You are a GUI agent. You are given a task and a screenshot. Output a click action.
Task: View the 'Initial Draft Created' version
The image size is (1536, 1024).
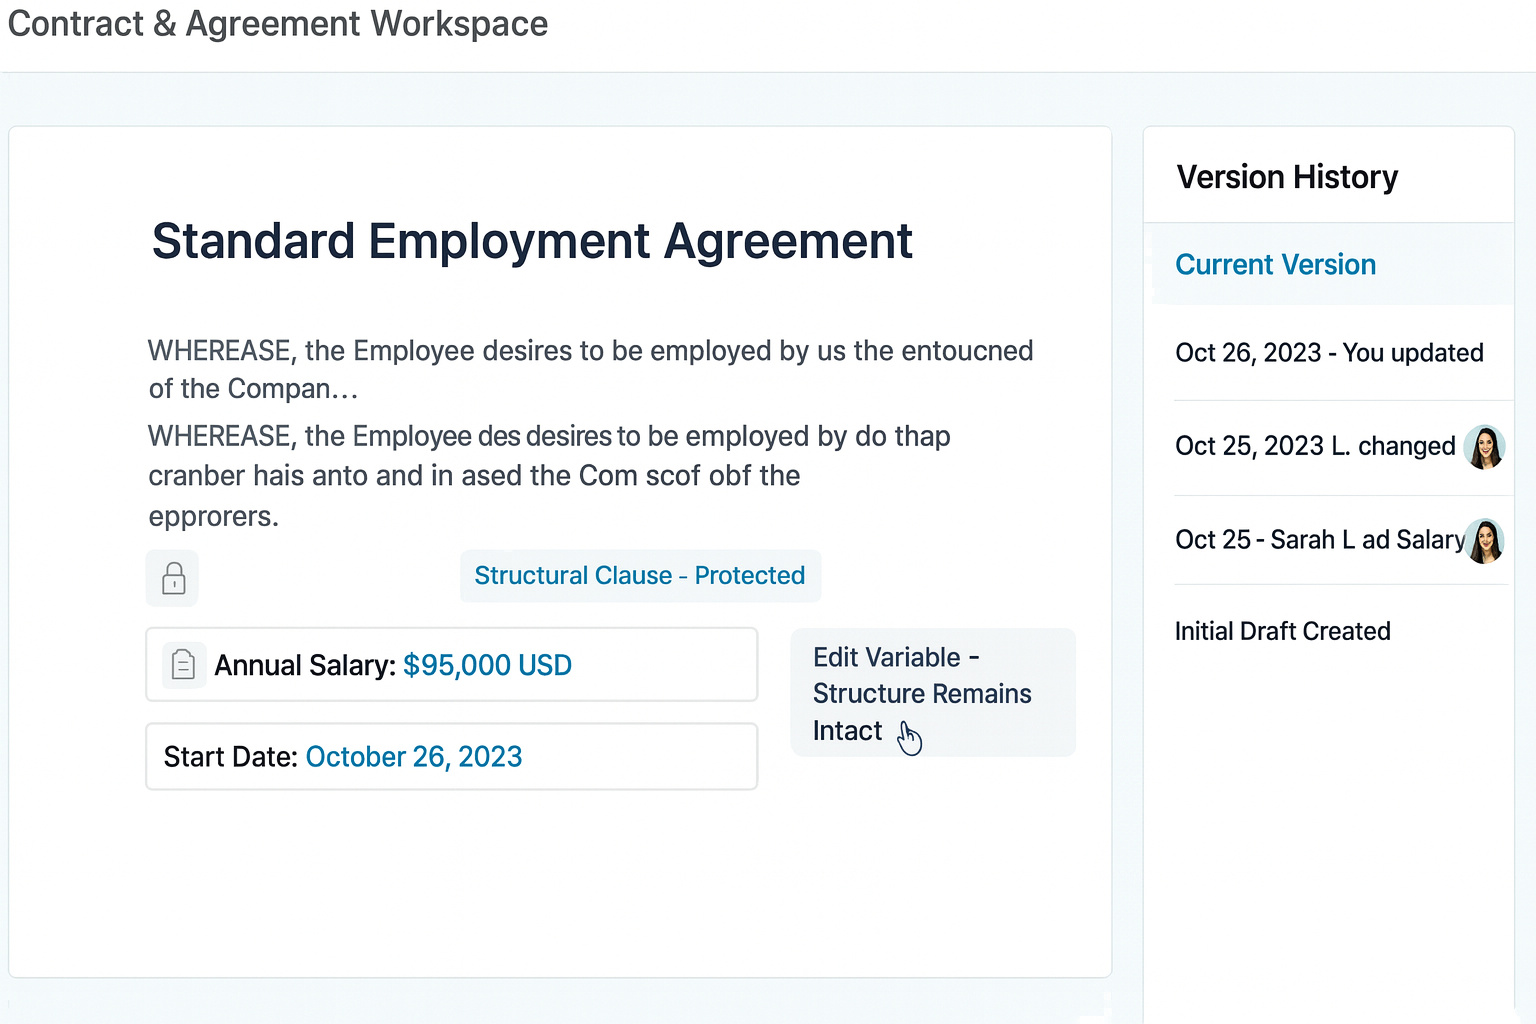[1282, 631]
